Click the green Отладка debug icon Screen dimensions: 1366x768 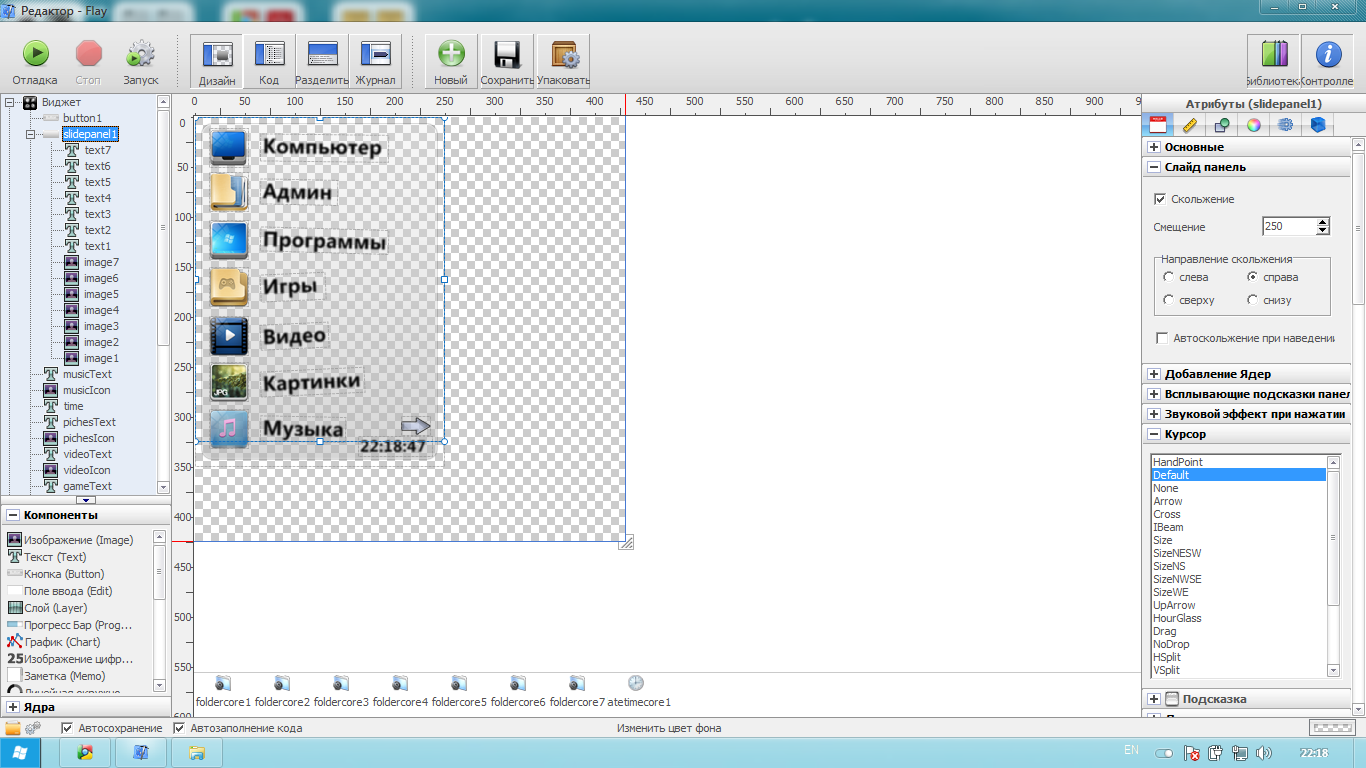click(x=35, y=55)
